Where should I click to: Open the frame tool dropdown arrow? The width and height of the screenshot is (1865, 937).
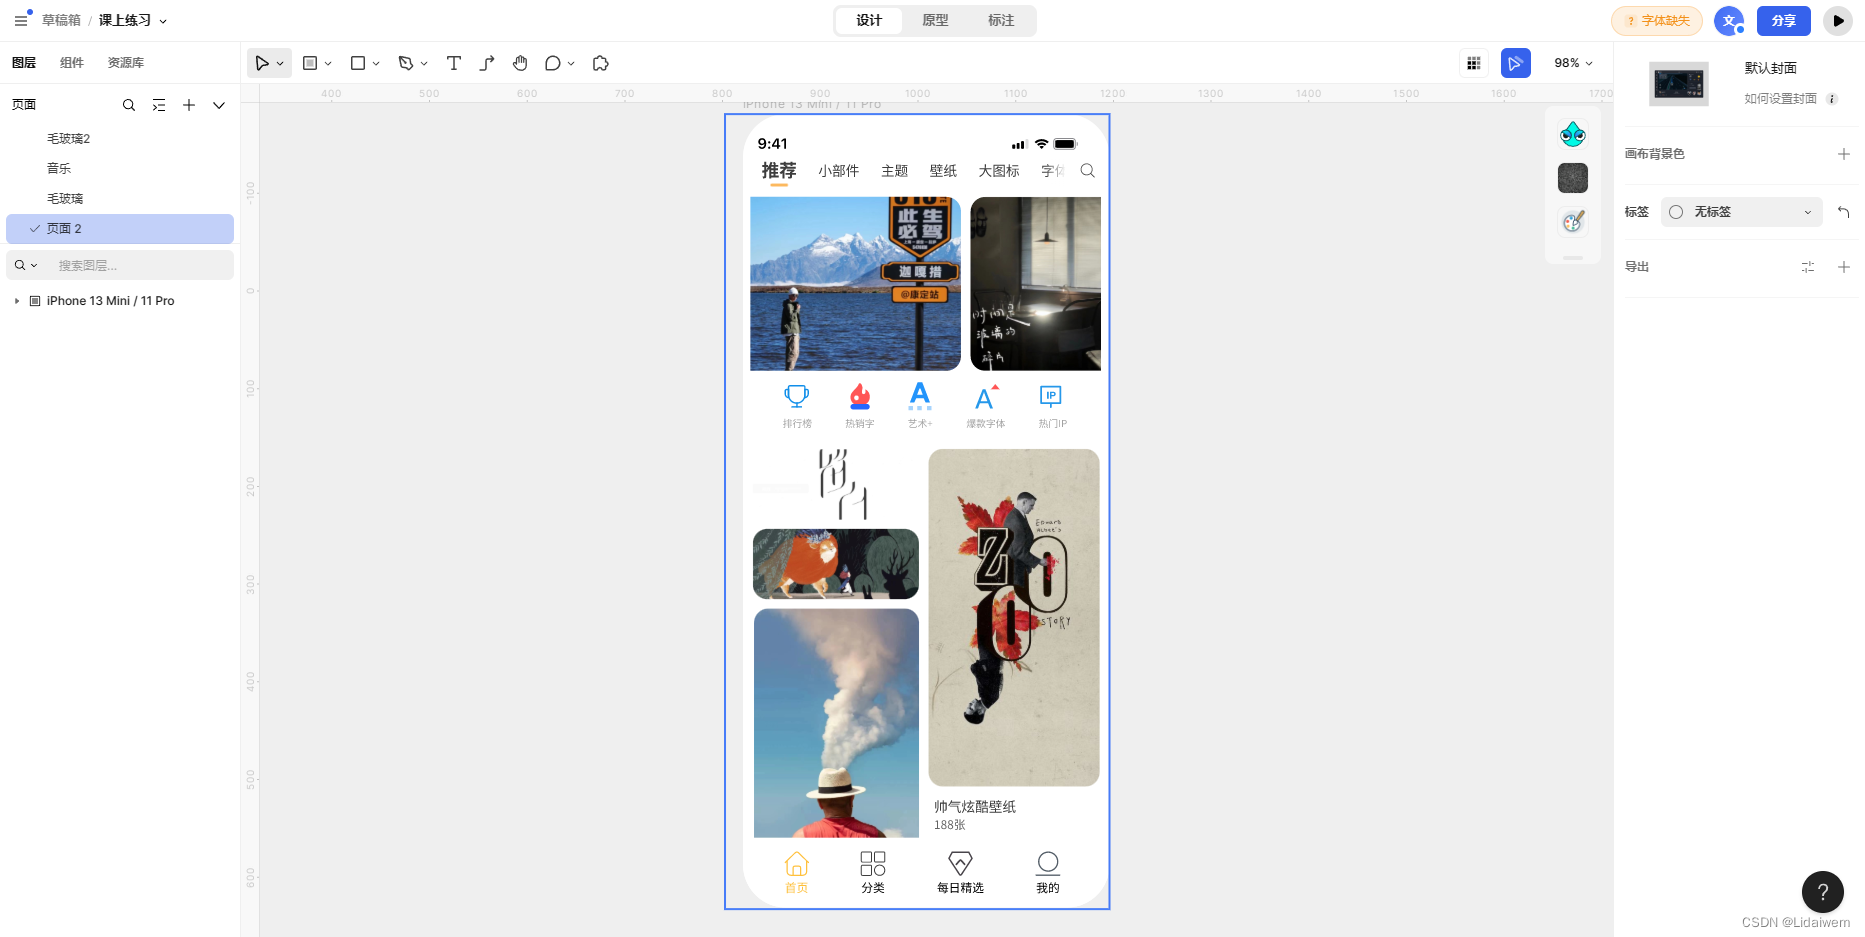coord(328,64)
